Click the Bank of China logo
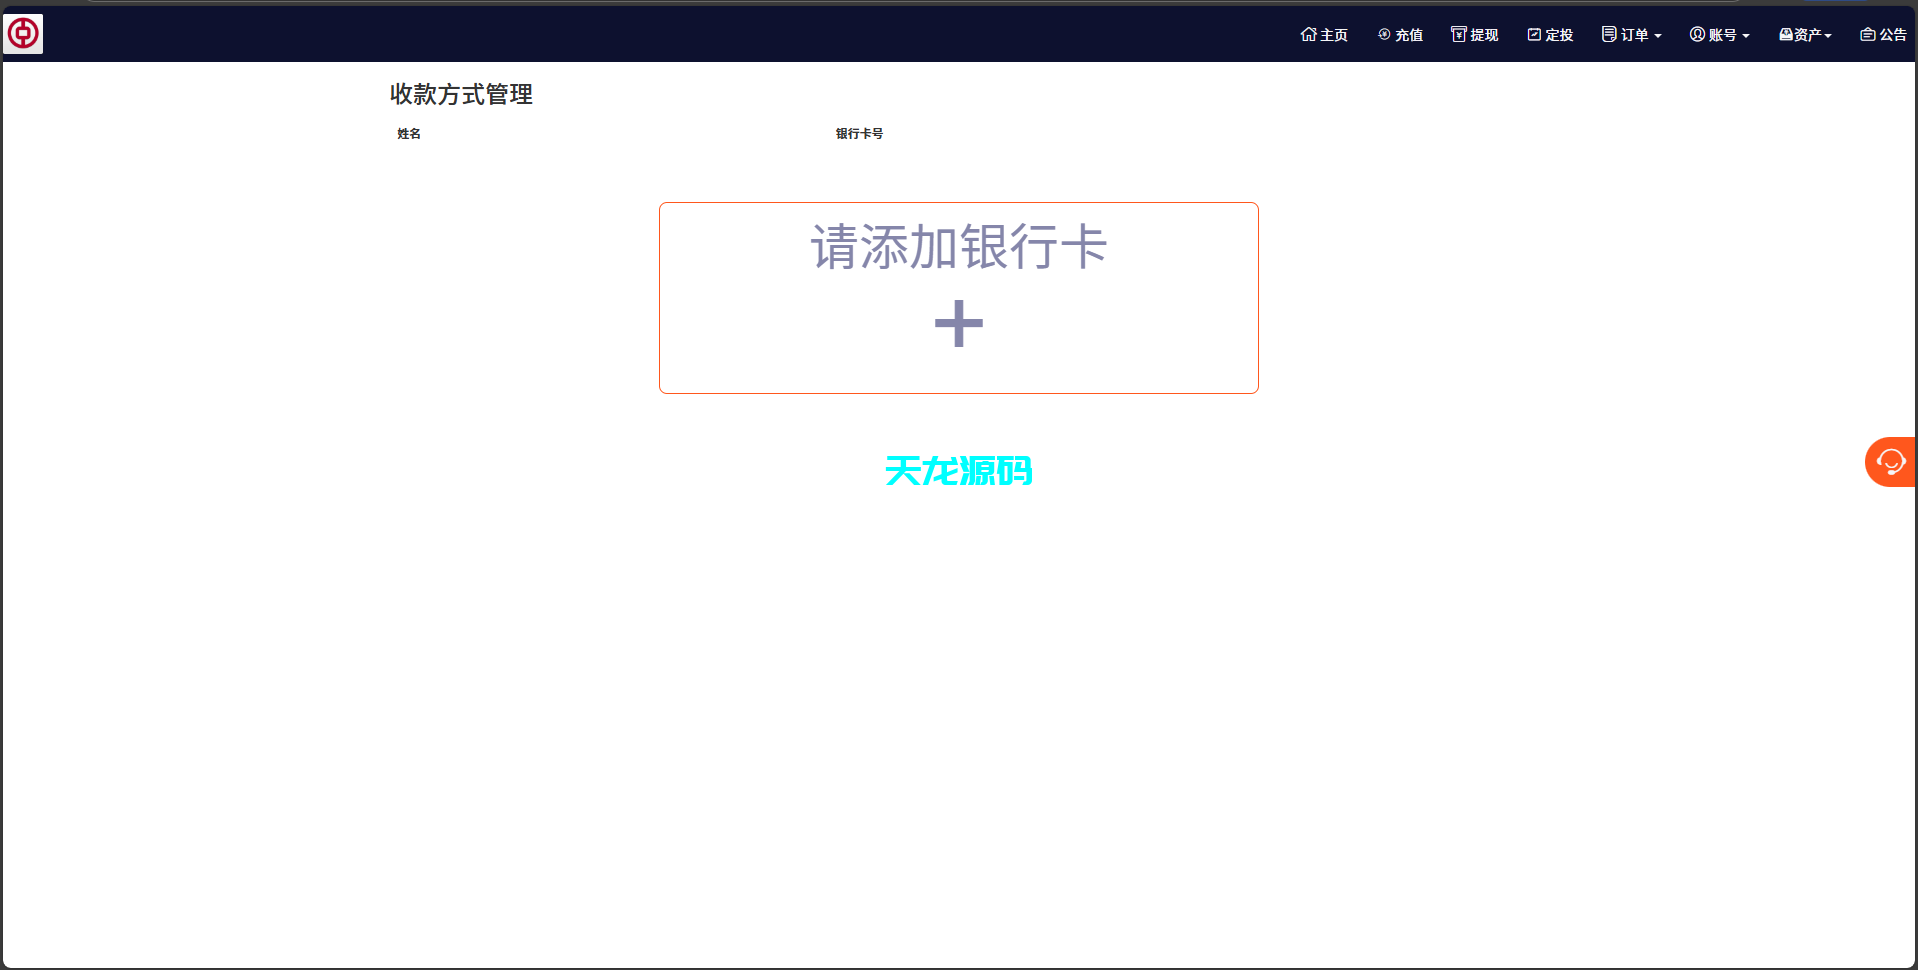1918x970 pixels. click(x=24, y=33)
